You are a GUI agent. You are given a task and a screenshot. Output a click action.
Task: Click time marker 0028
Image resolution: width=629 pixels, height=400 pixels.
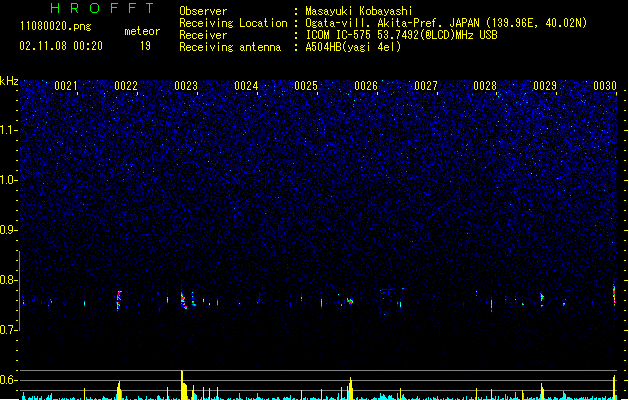pyautogui.click(x=485, y=86)
